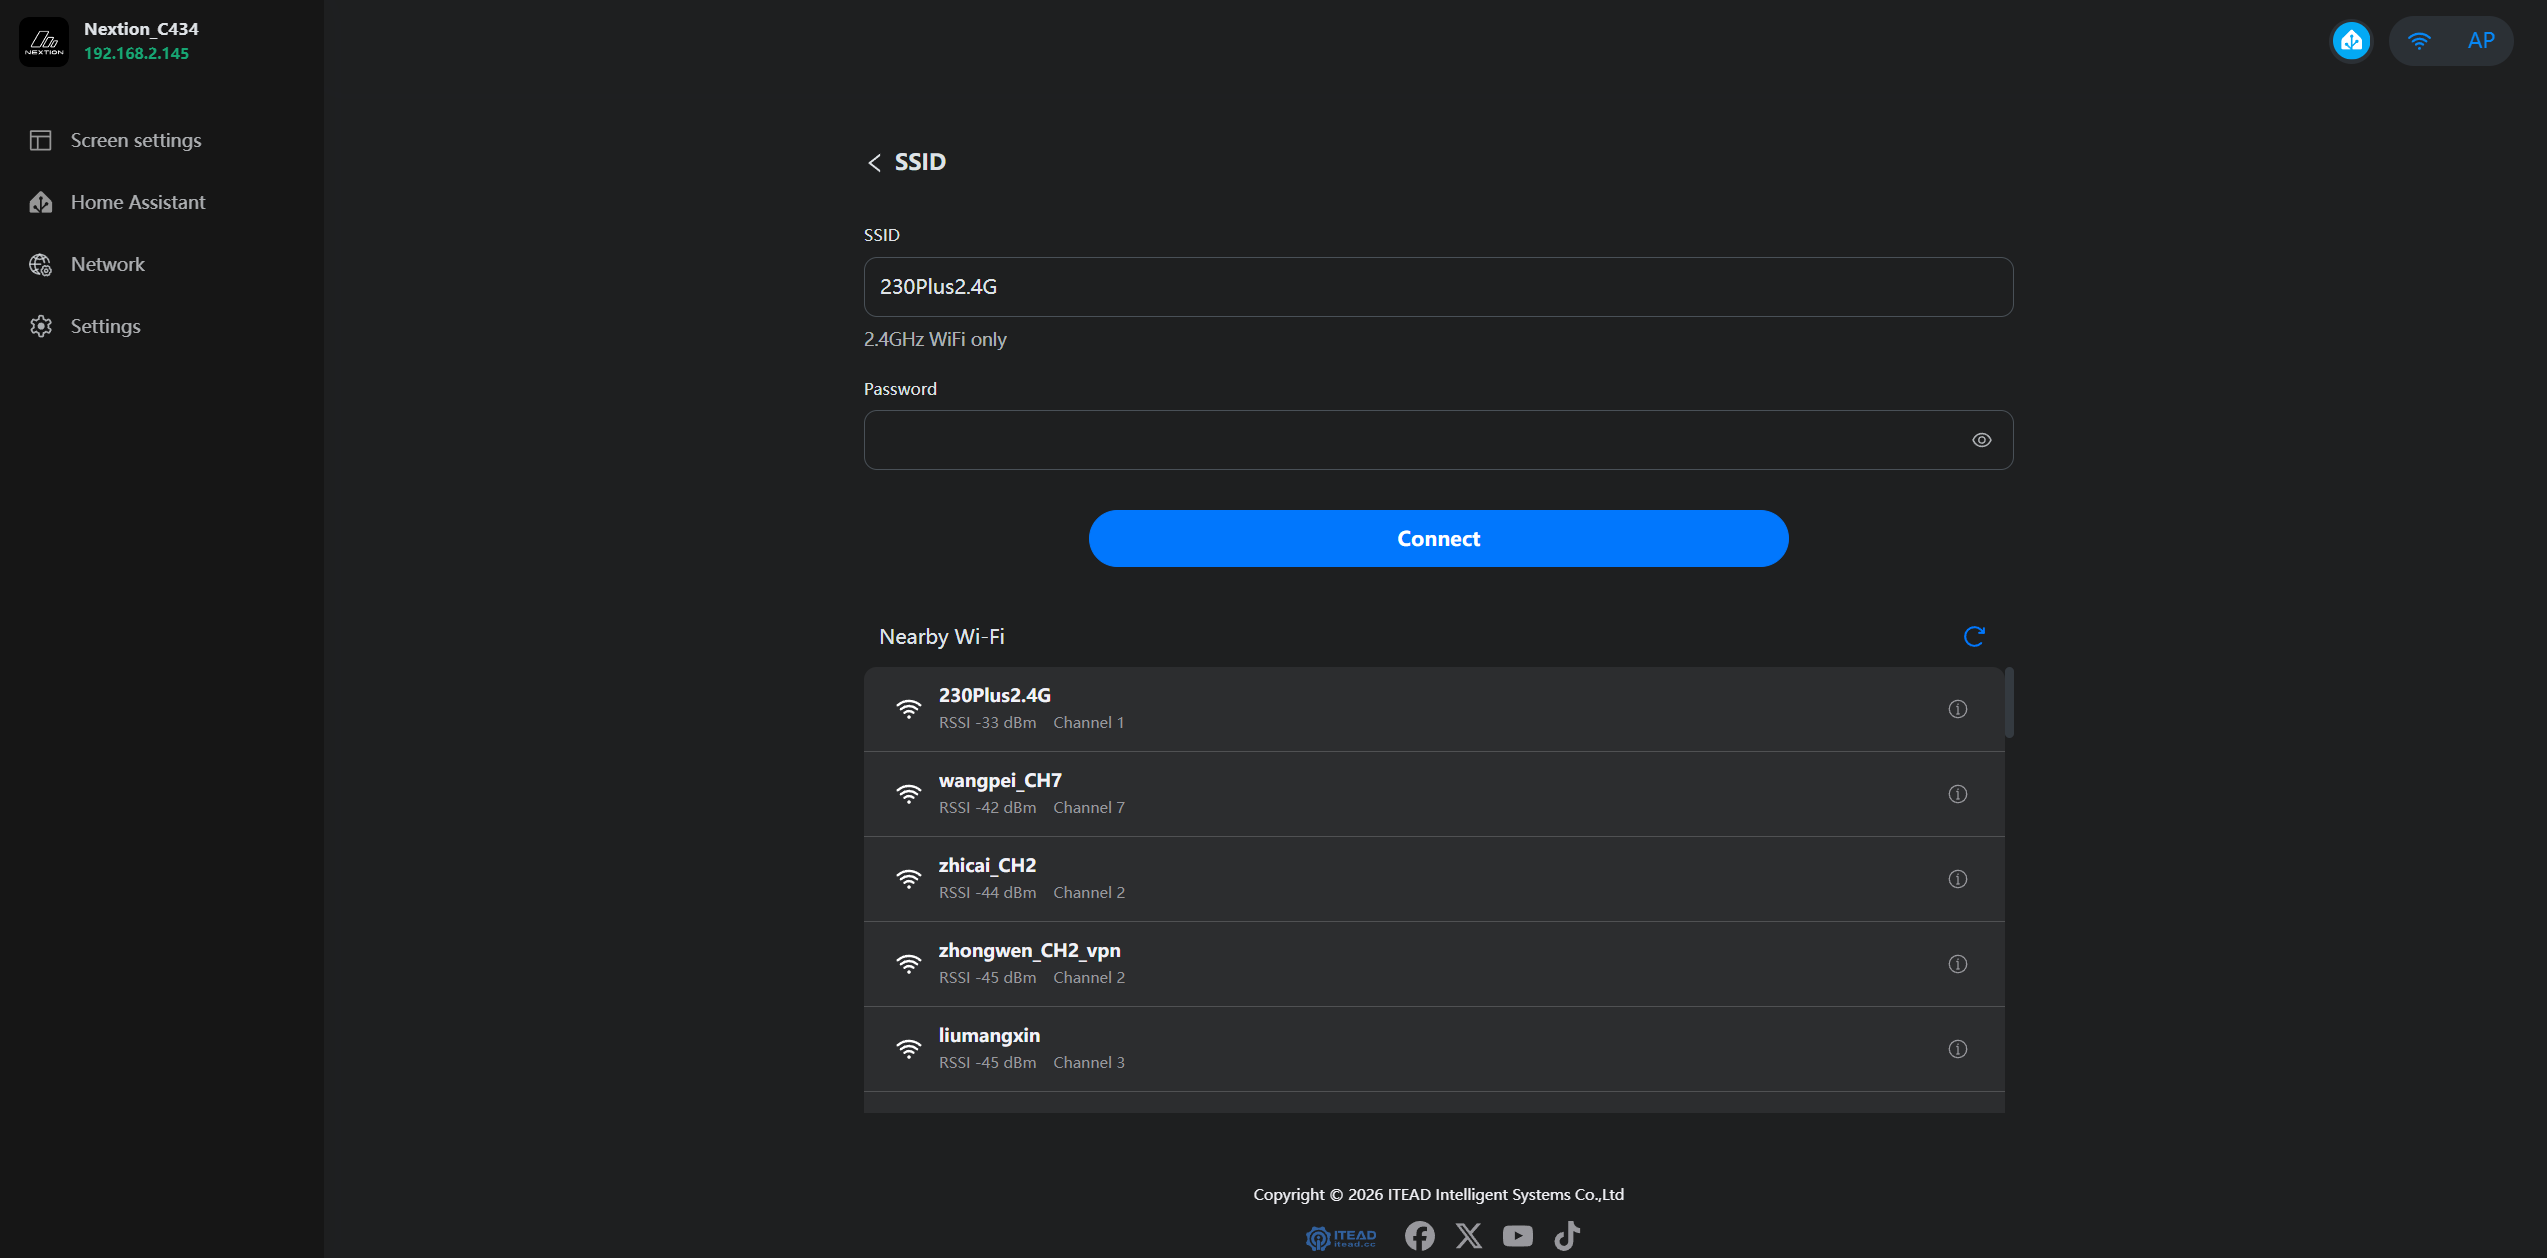Click the Wi-Fi list scrollbar thumb
2547x1258 pixels.
click(x=2009, y=702)
